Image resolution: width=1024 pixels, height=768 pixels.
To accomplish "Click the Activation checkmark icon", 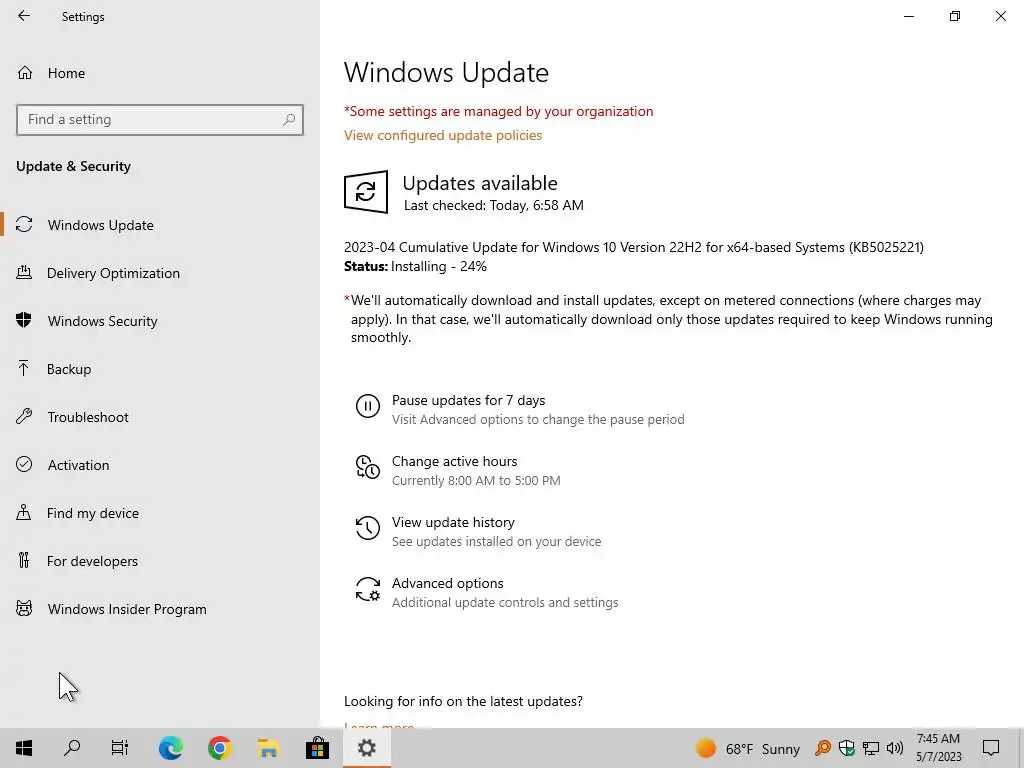I will pyautogui.click(x=24, y=464).
